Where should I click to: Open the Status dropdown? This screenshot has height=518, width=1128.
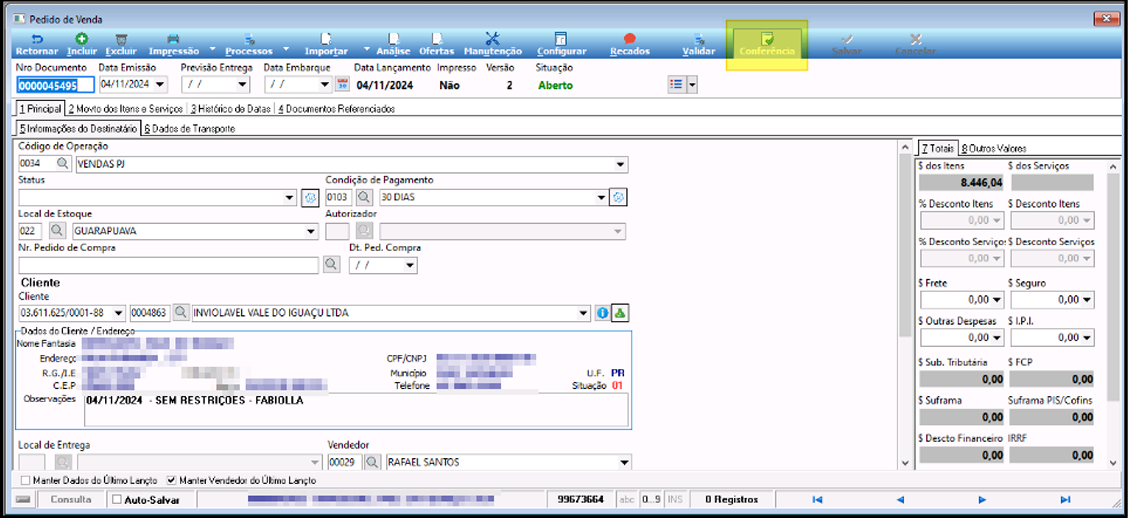pyautogui.click(x=290, y=197)
